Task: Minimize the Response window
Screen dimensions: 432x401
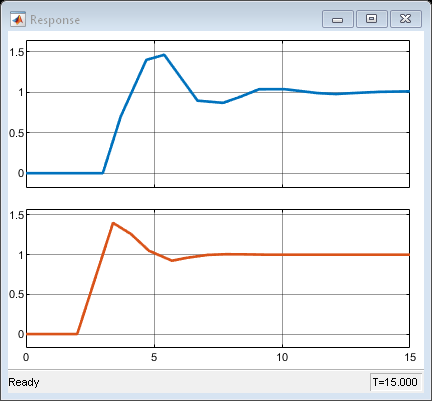Action: [x=338, y=19]
